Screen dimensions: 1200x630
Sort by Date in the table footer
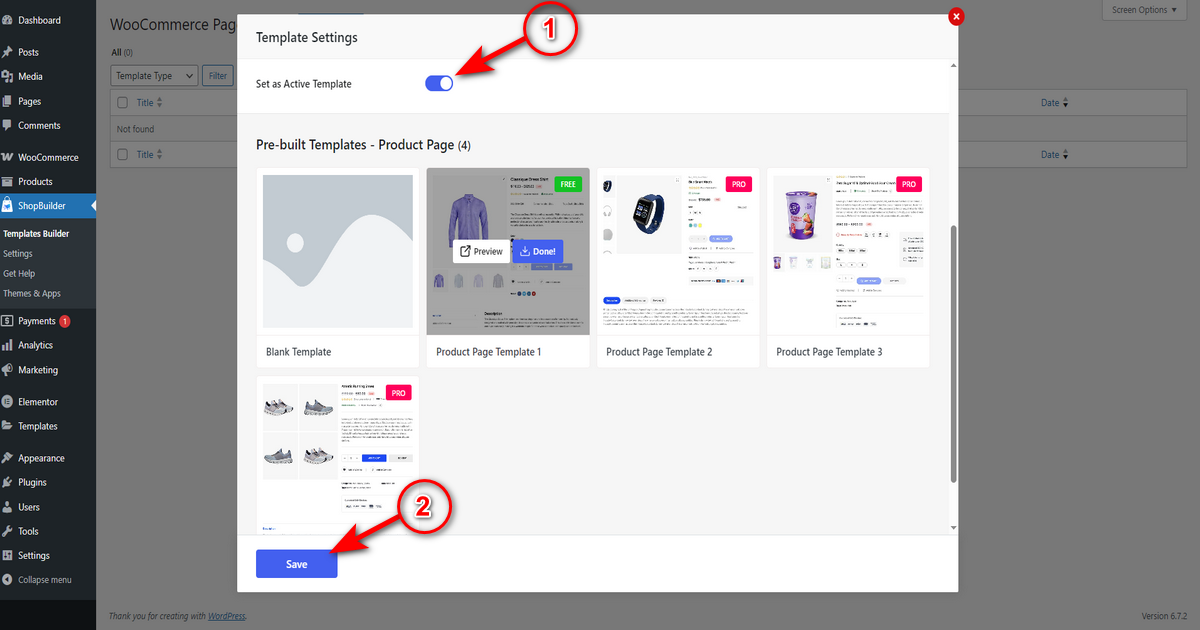1055,155
